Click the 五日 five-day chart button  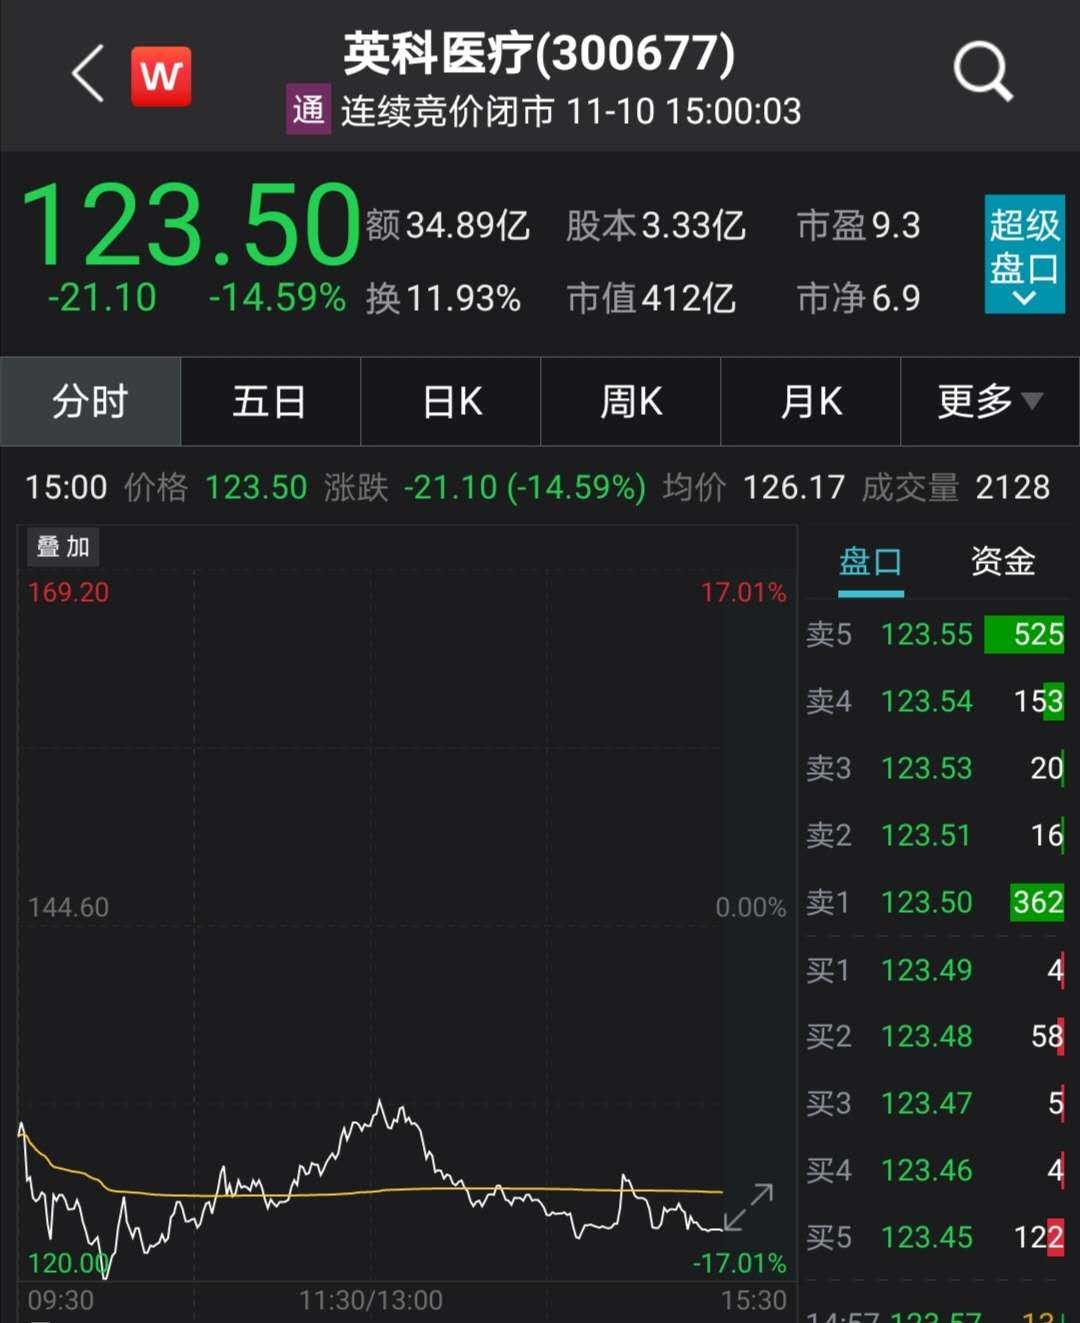tap(270, 401)
